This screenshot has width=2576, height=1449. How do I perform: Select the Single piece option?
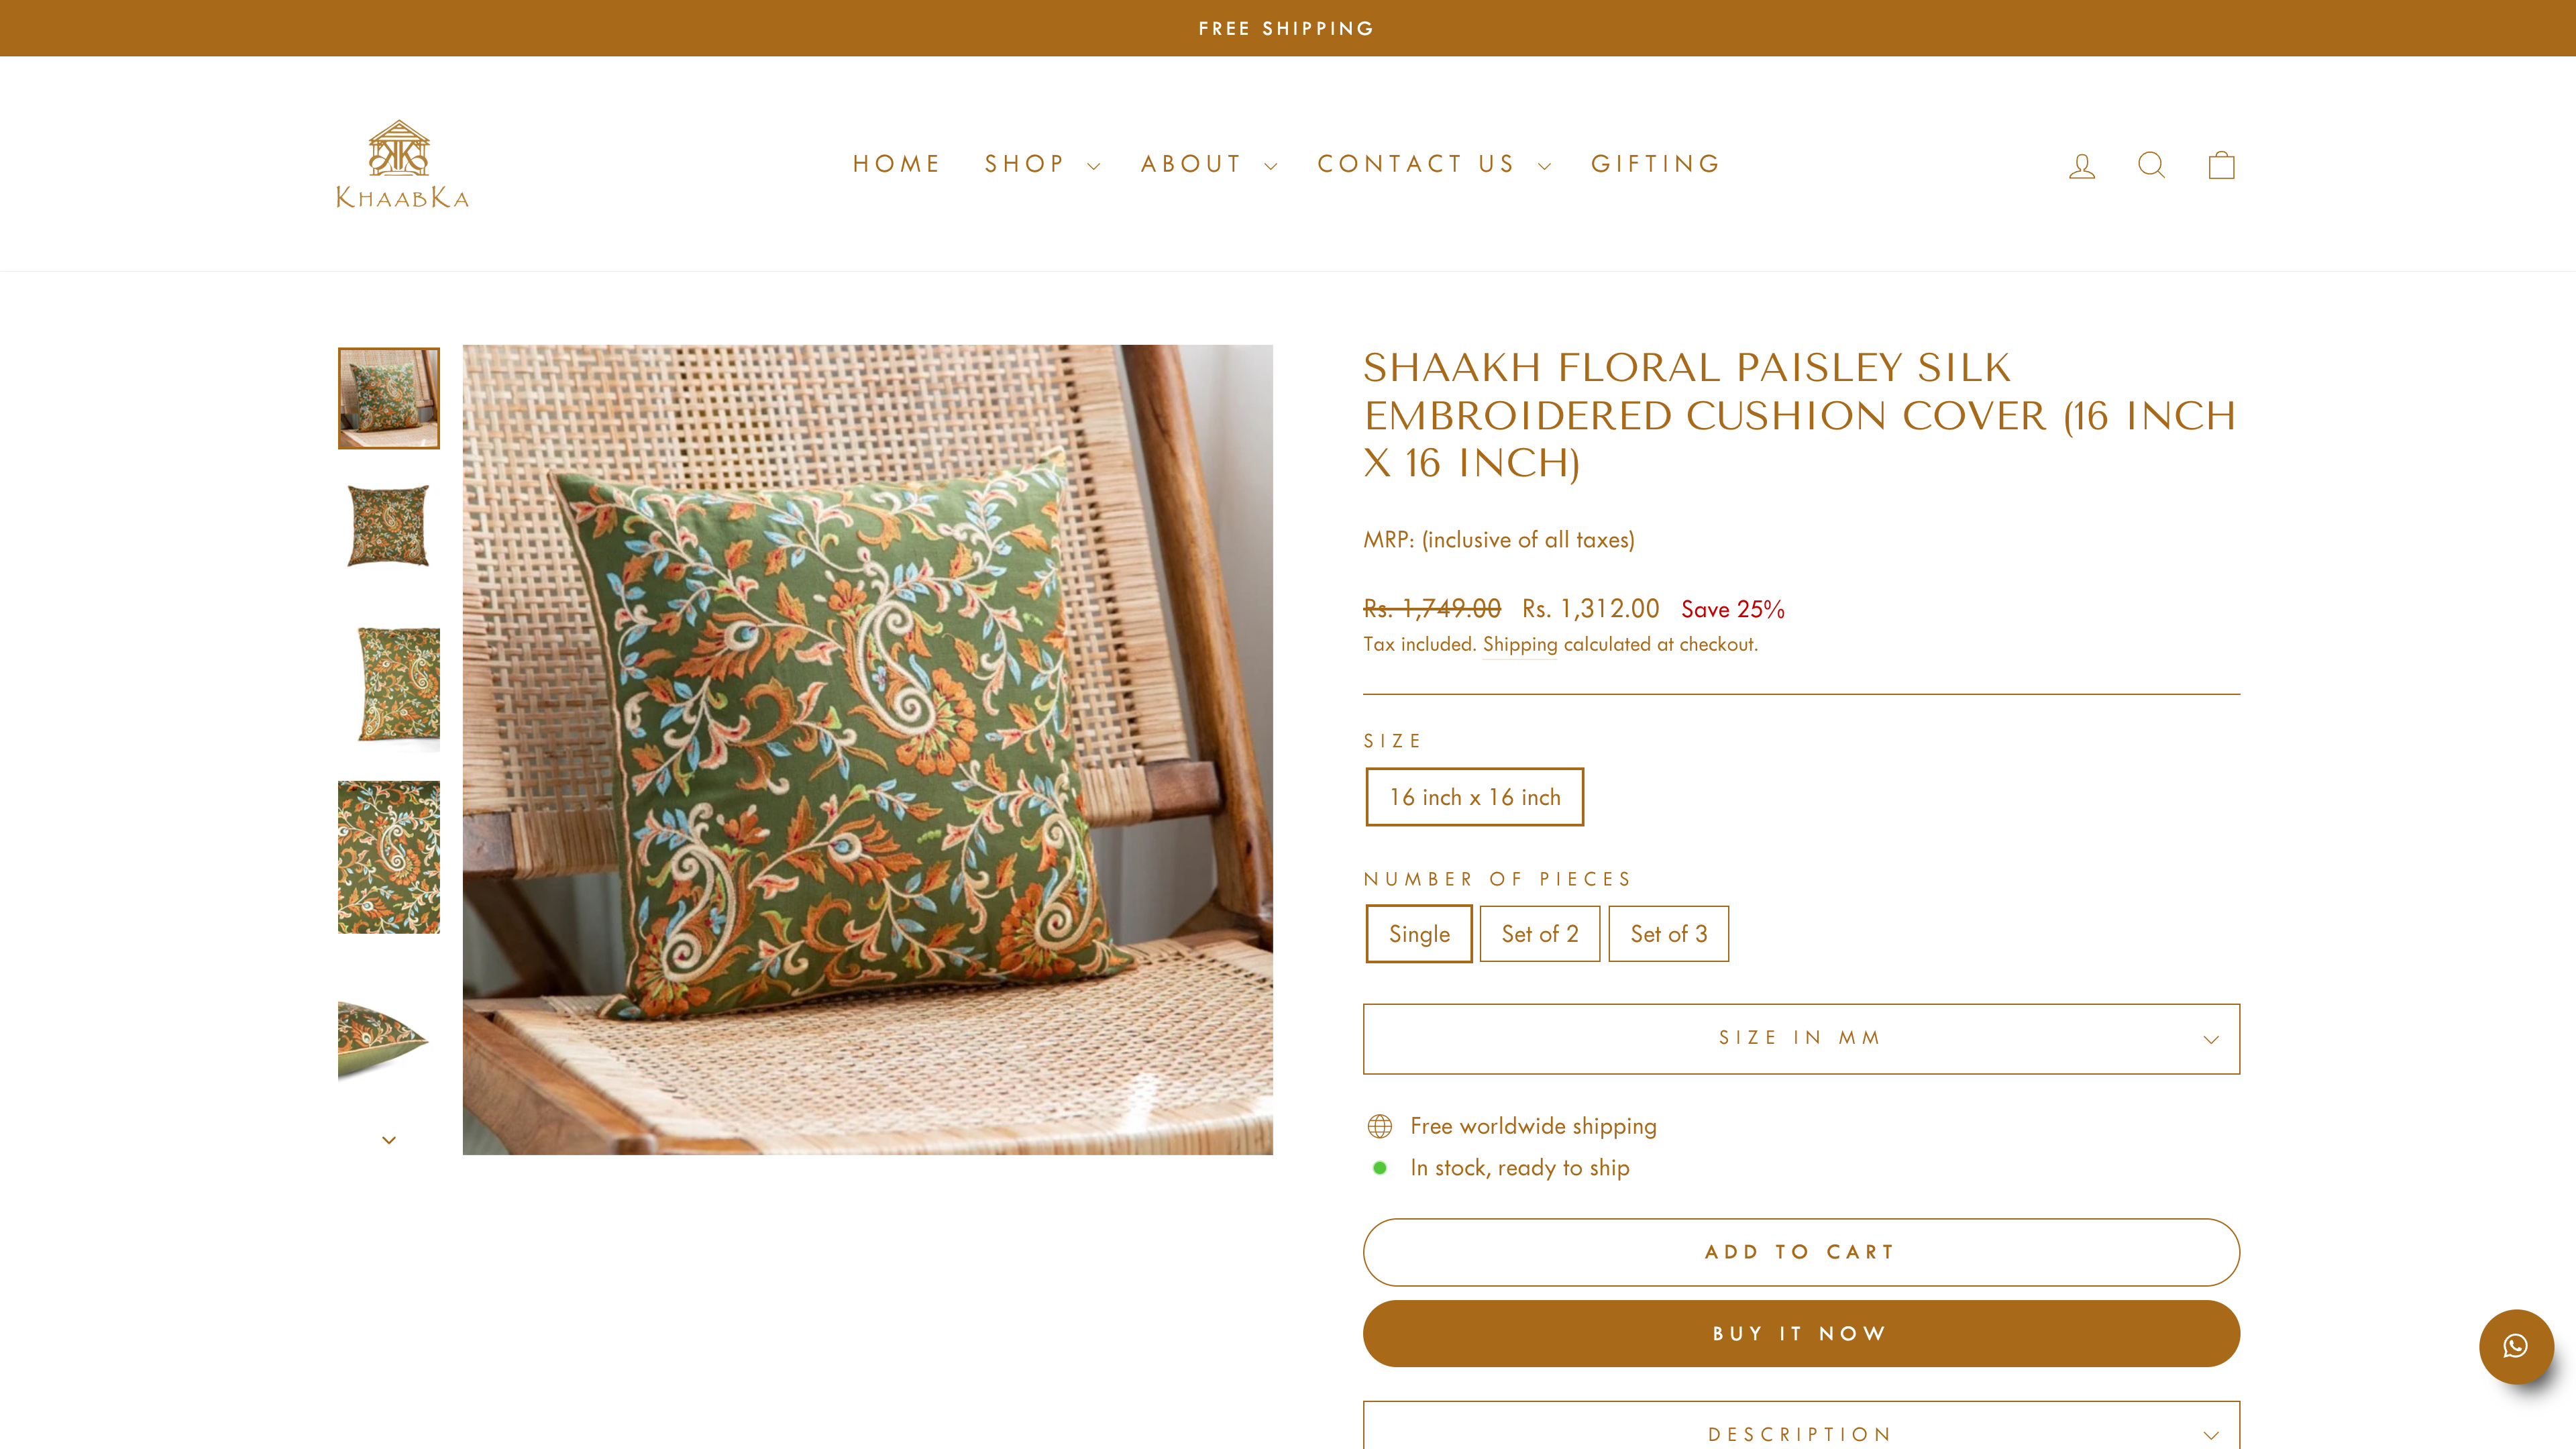[x=1418, y=934]
